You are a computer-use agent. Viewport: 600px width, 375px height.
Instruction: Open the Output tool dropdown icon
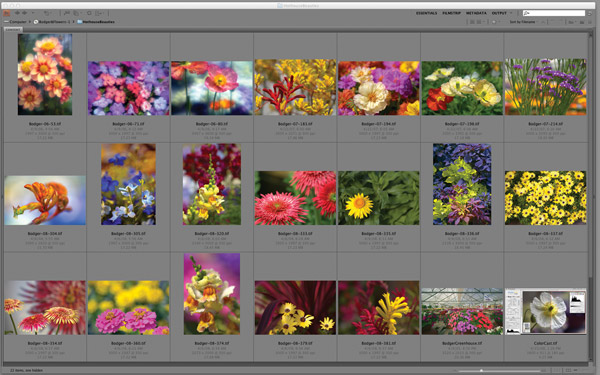tap(99, 13)
